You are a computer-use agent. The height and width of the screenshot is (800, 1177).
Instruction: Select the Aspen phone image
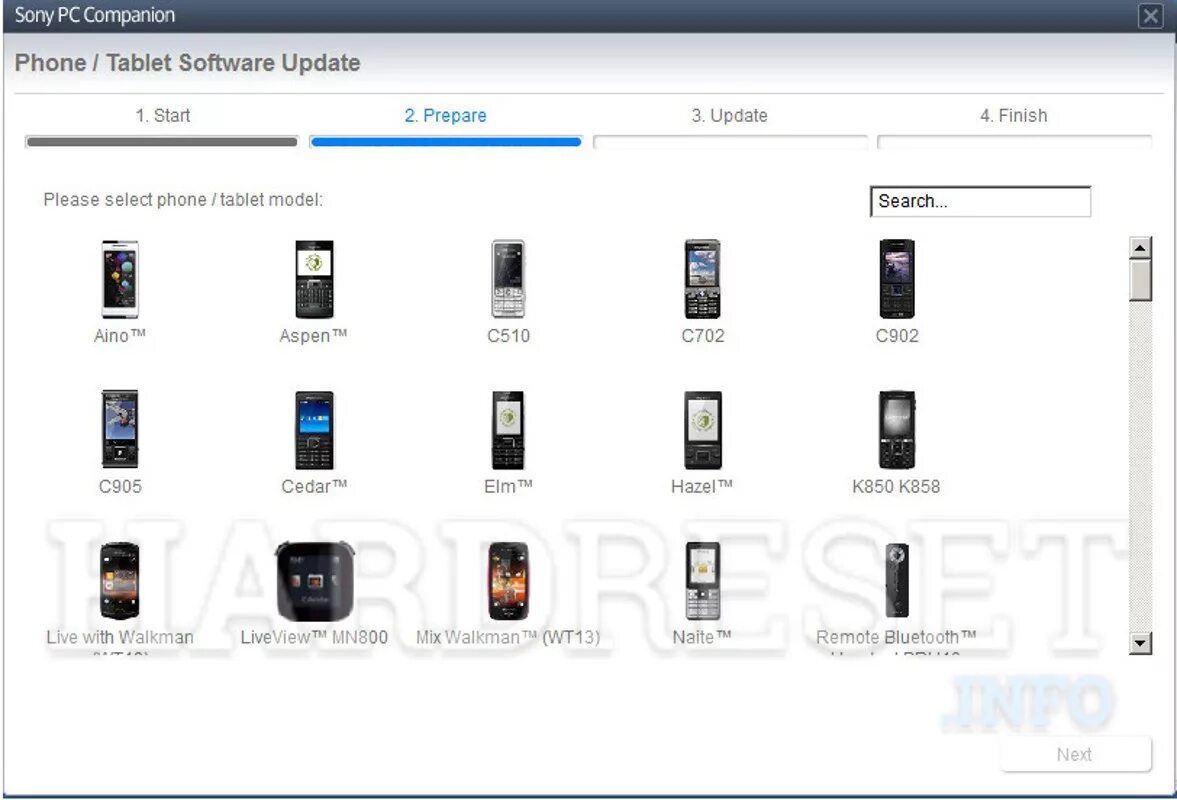[315, 279]
